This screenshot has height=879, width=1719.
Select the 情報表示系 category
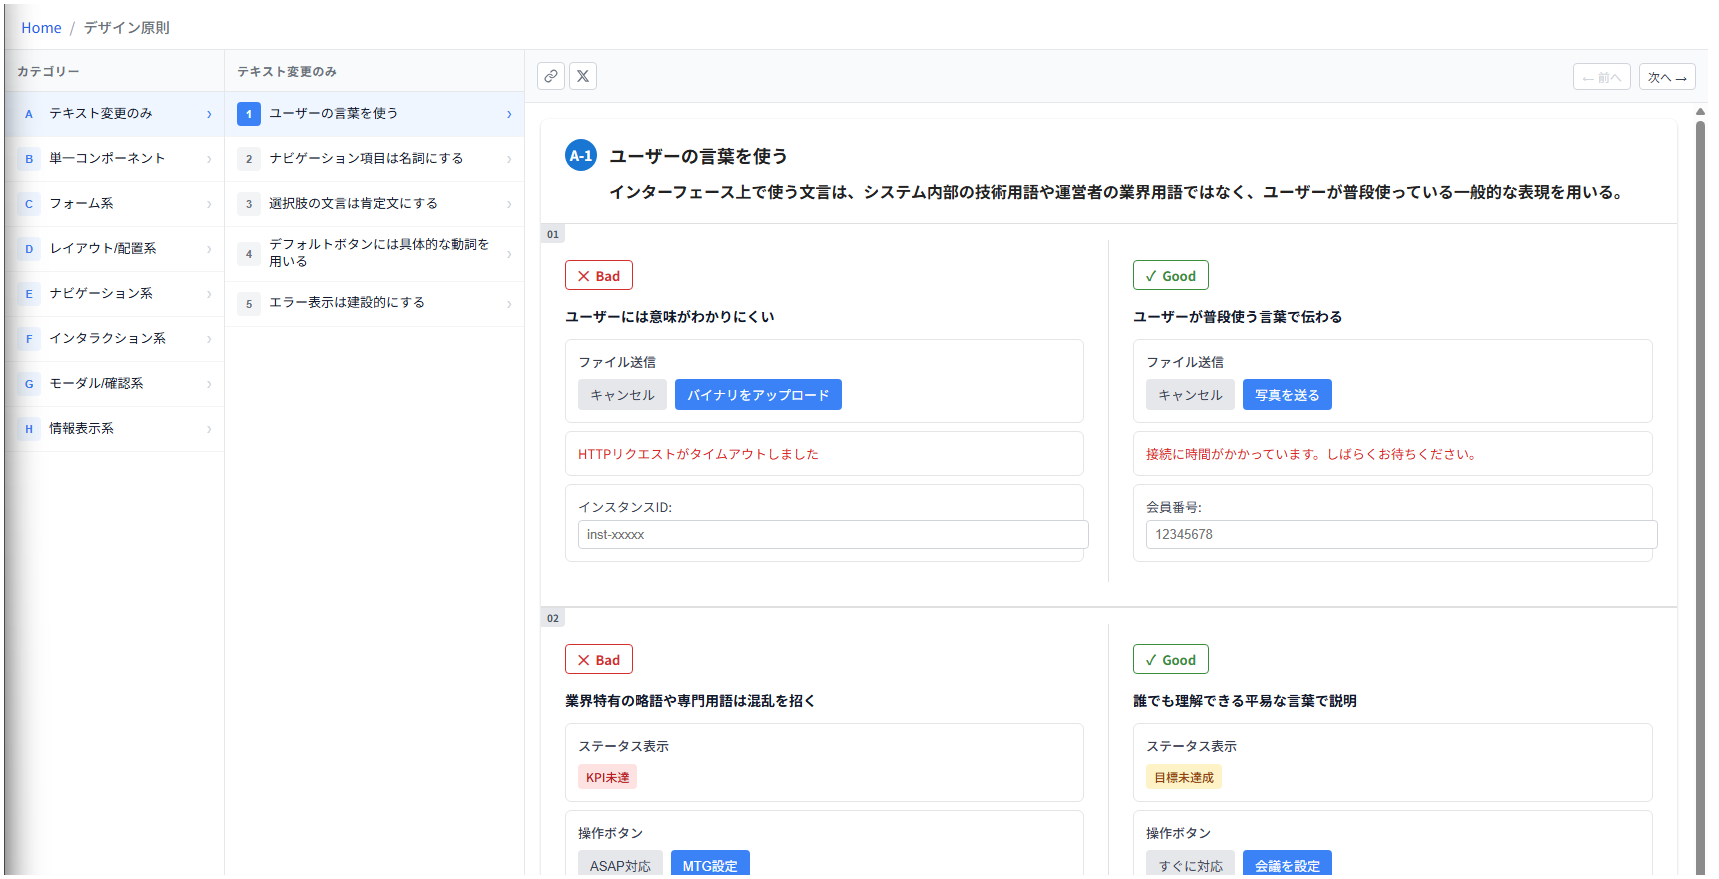click(82, 429)
